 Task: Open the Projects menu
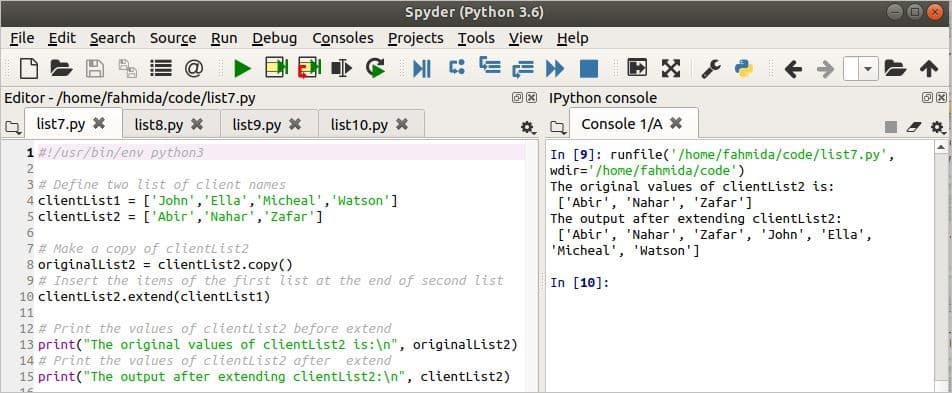click(x=416, y=38)
